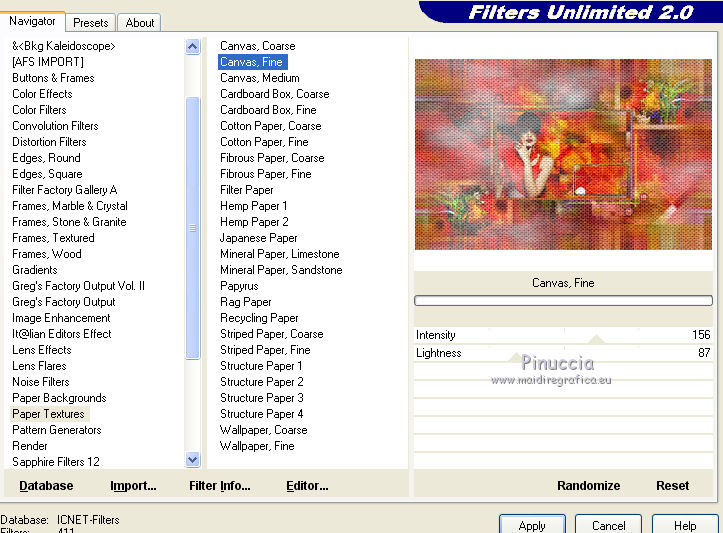The image size is (723, 533).
Task: Click Database button
Action: [x=46, y=486]
